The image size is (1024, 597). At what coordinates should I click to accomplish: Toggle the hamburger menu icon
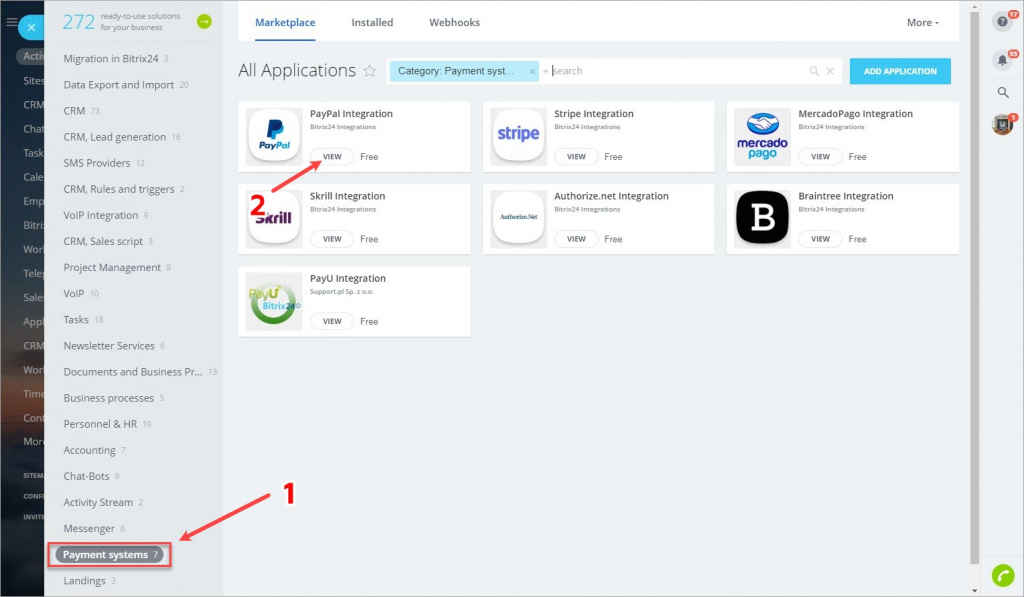[11, 22]
